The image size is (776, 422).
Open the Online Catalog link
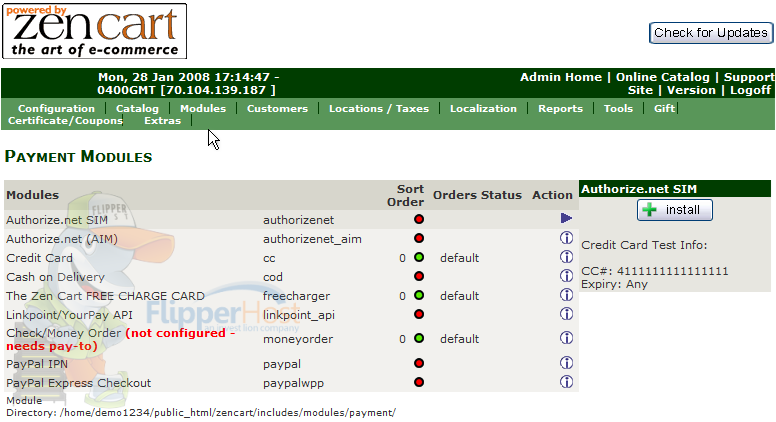click(x=663, y=77)
